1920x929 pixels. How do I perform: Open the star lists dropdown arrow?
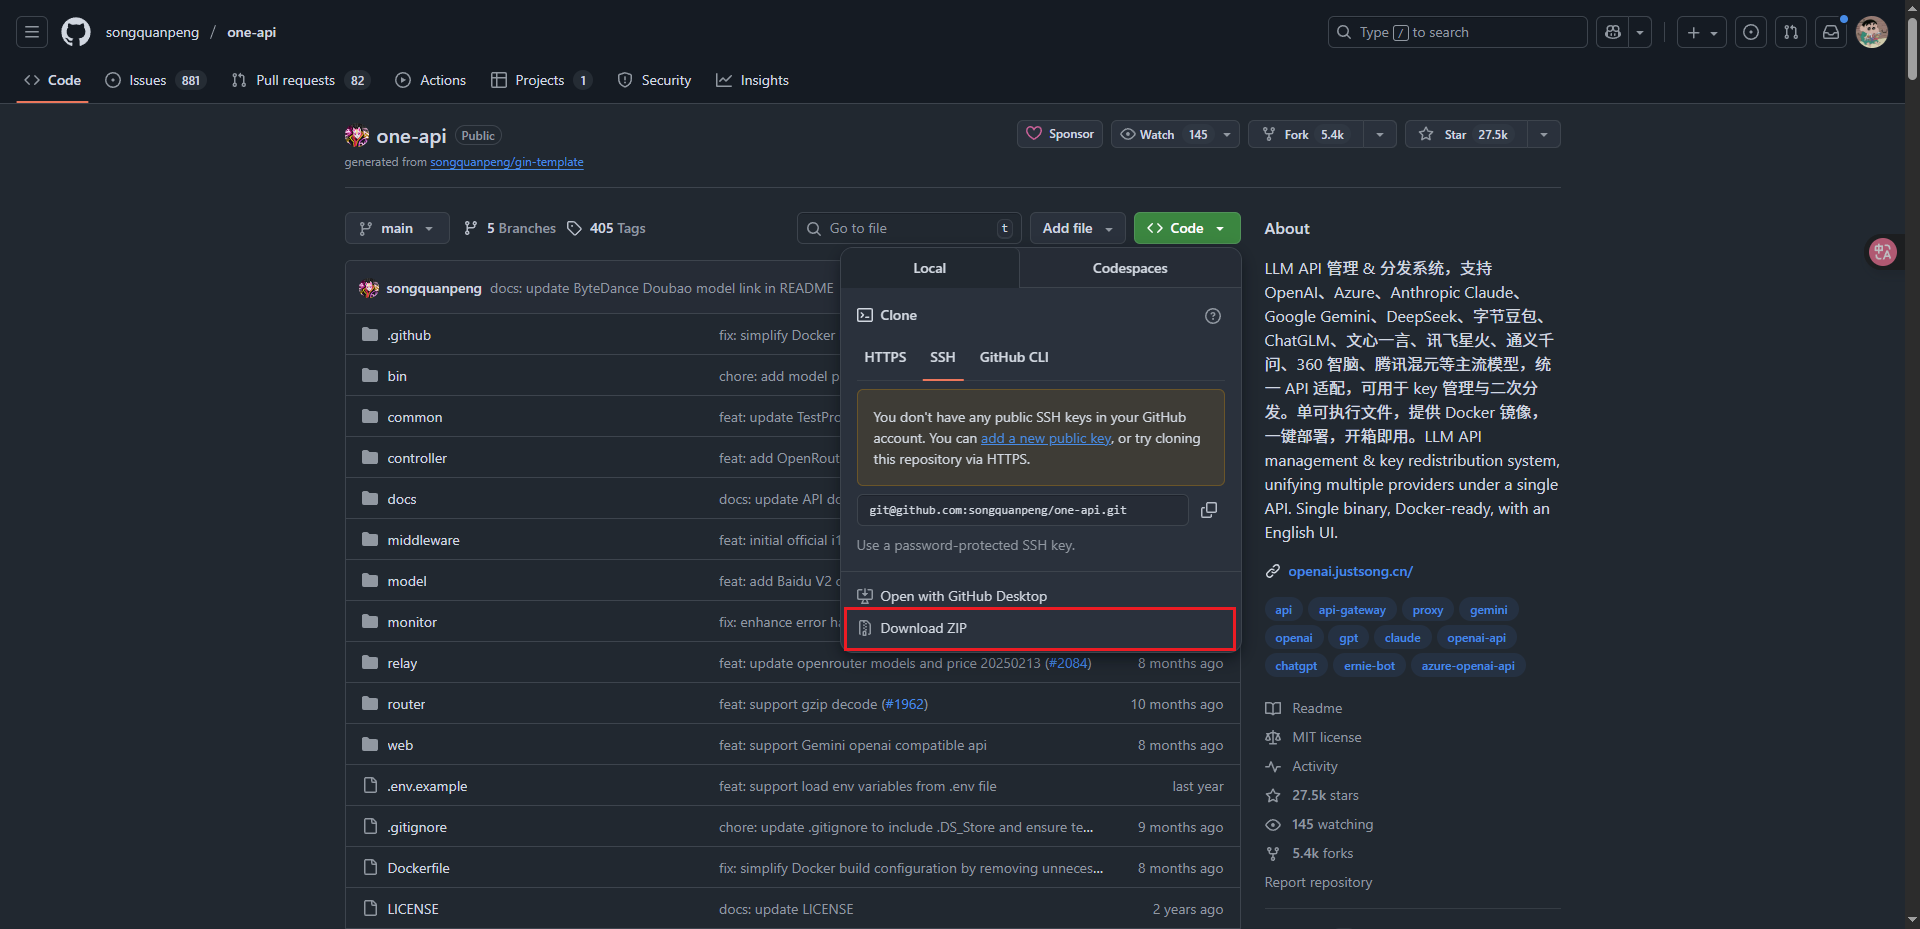tap(1543, 134)
